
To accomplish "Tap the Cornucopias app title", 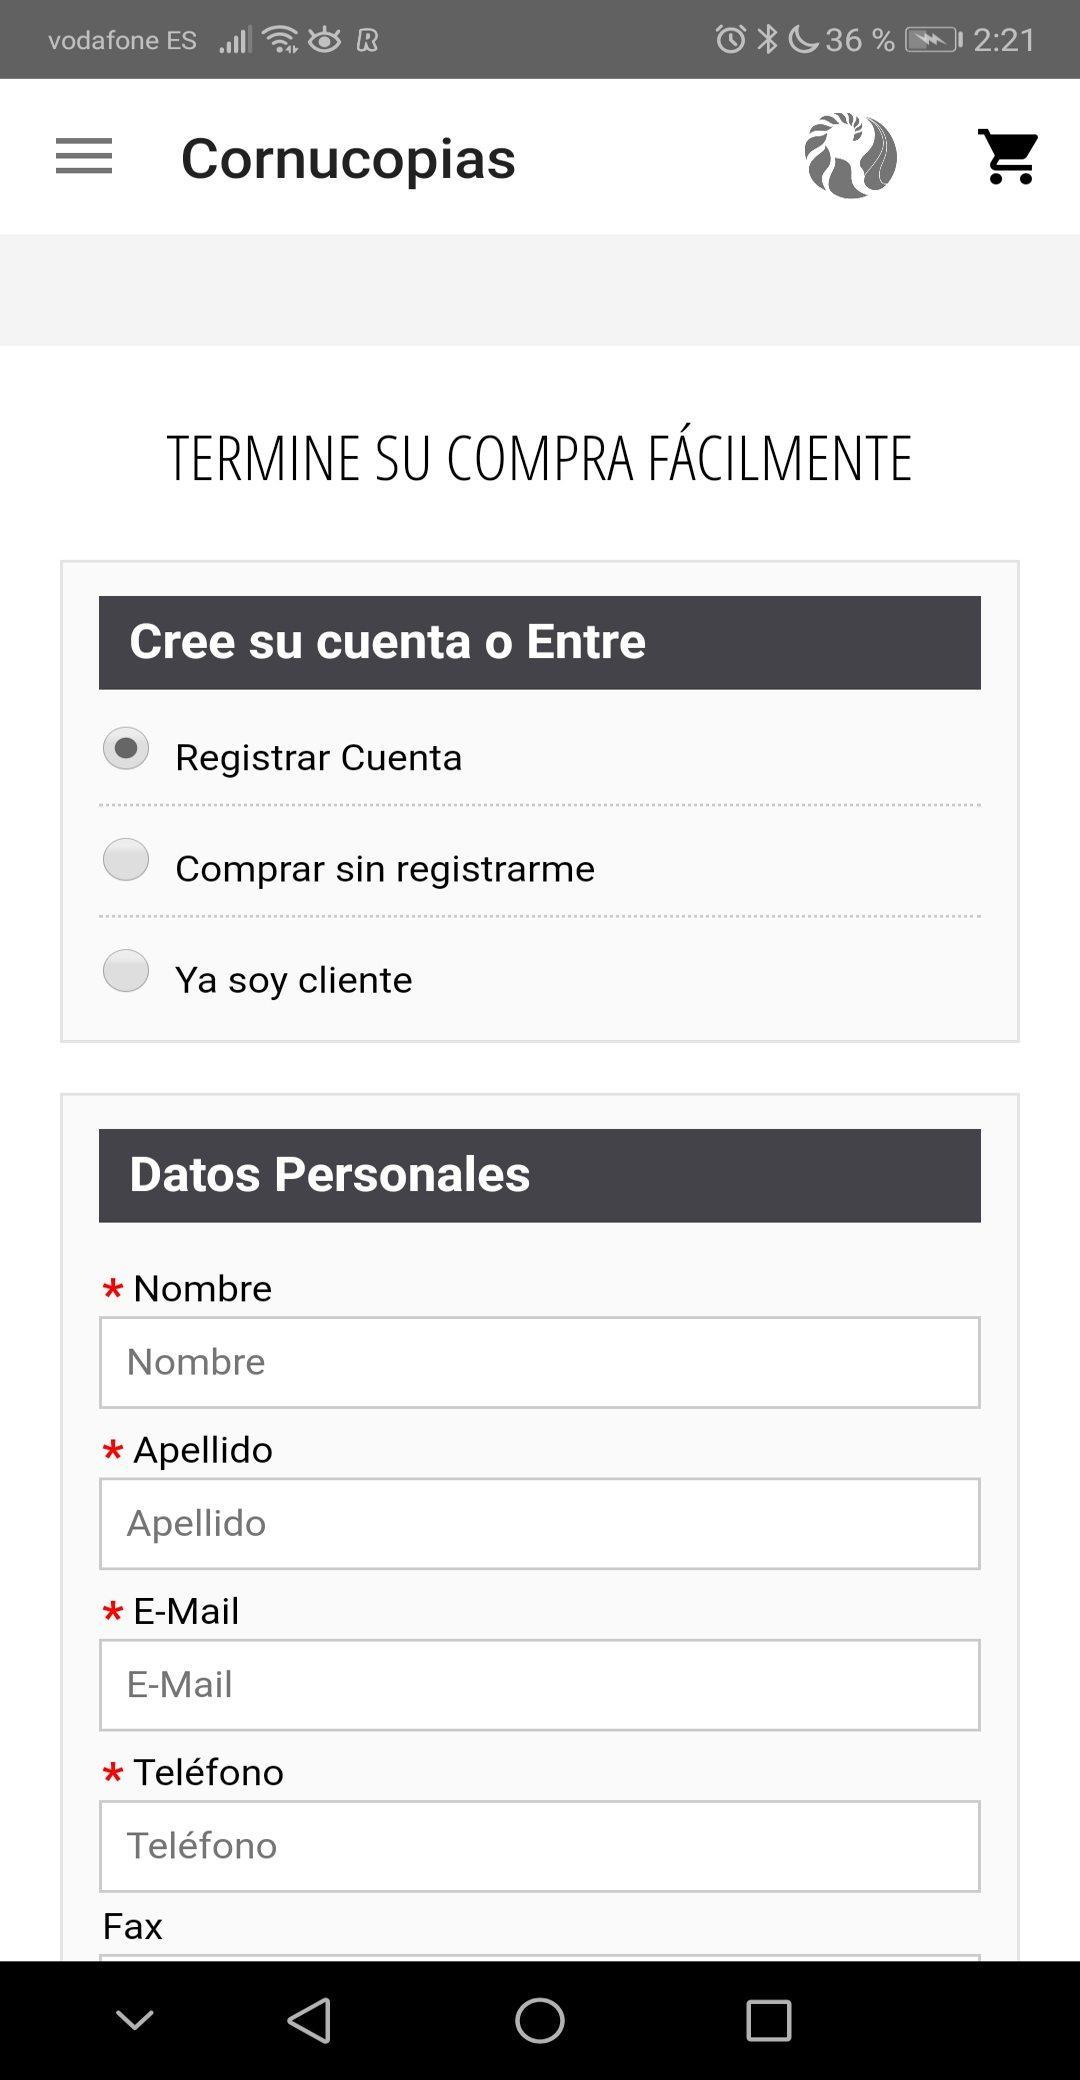I will [x=348, y=158].
